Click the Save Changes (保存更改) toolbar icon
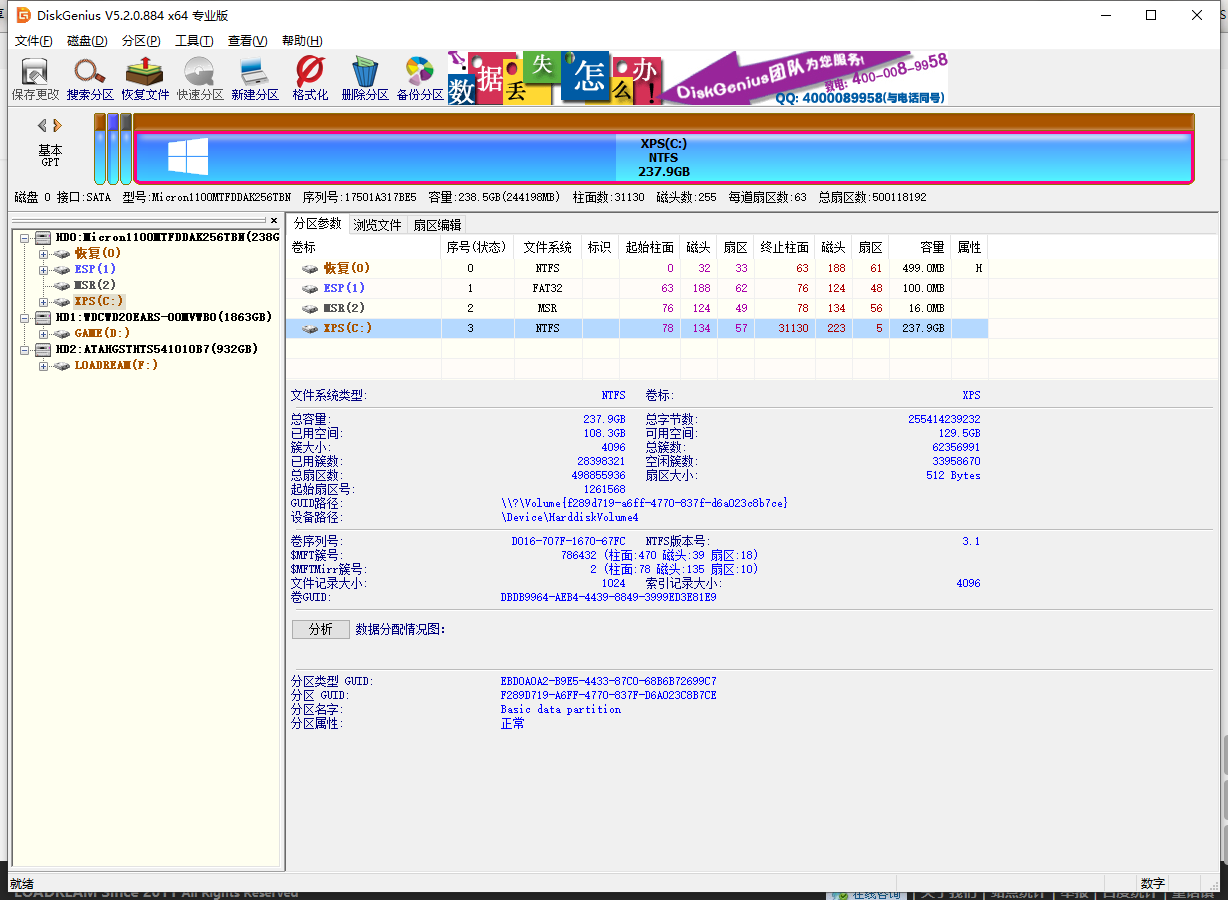 pos(35,79)
